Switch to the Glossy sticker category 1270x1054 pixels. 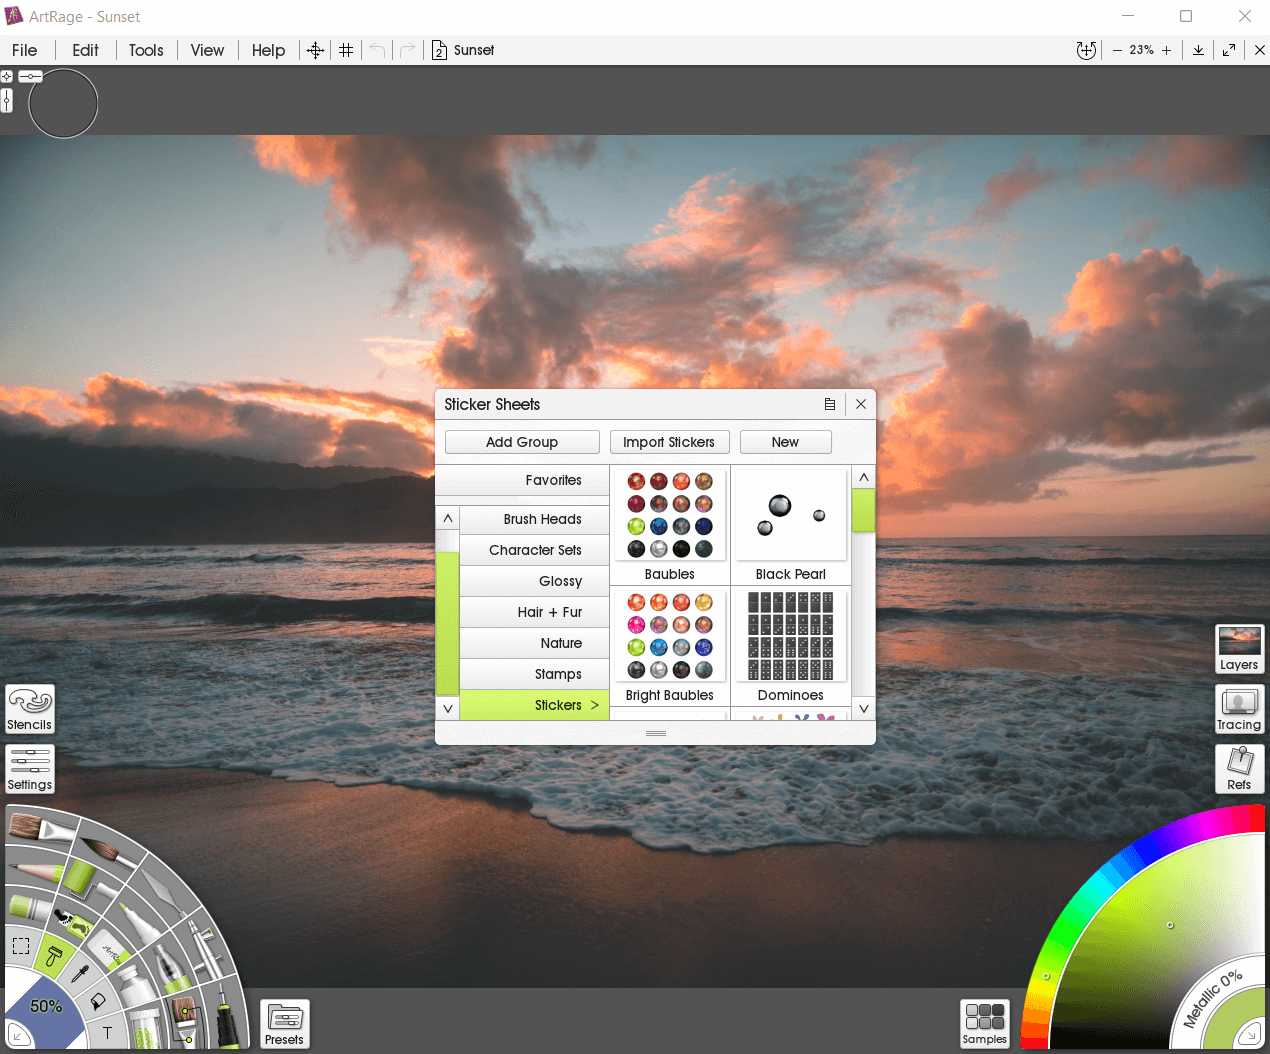click(560, 581)
